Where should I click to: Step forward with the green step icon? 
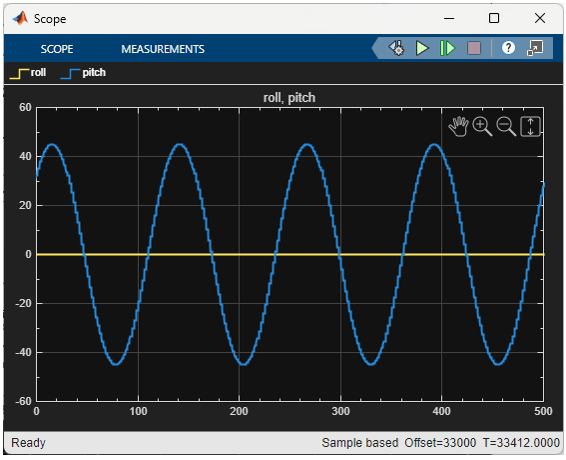tap(447, 48)
